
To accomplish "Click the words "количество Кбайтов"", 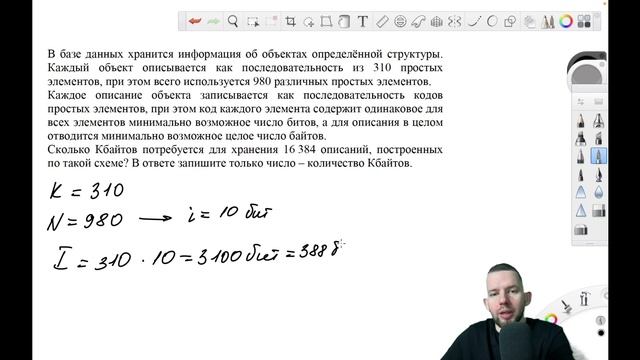I will 358,163.
